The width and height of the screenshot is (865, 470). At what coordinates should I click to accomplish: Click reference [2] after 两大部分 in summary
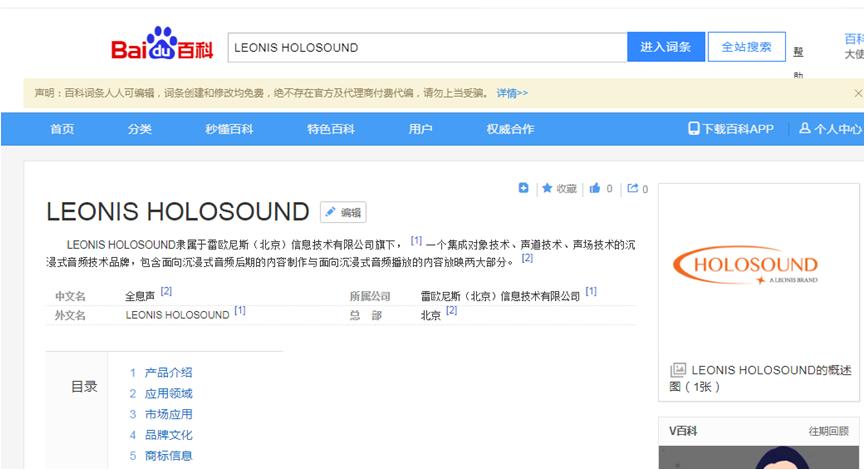[x=527, y=258]
